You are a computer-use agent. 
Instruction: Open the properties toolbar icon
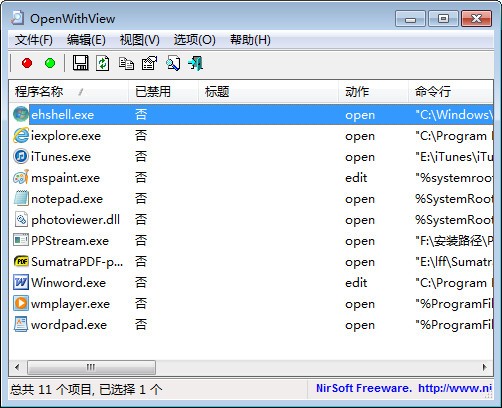point(149,63)
